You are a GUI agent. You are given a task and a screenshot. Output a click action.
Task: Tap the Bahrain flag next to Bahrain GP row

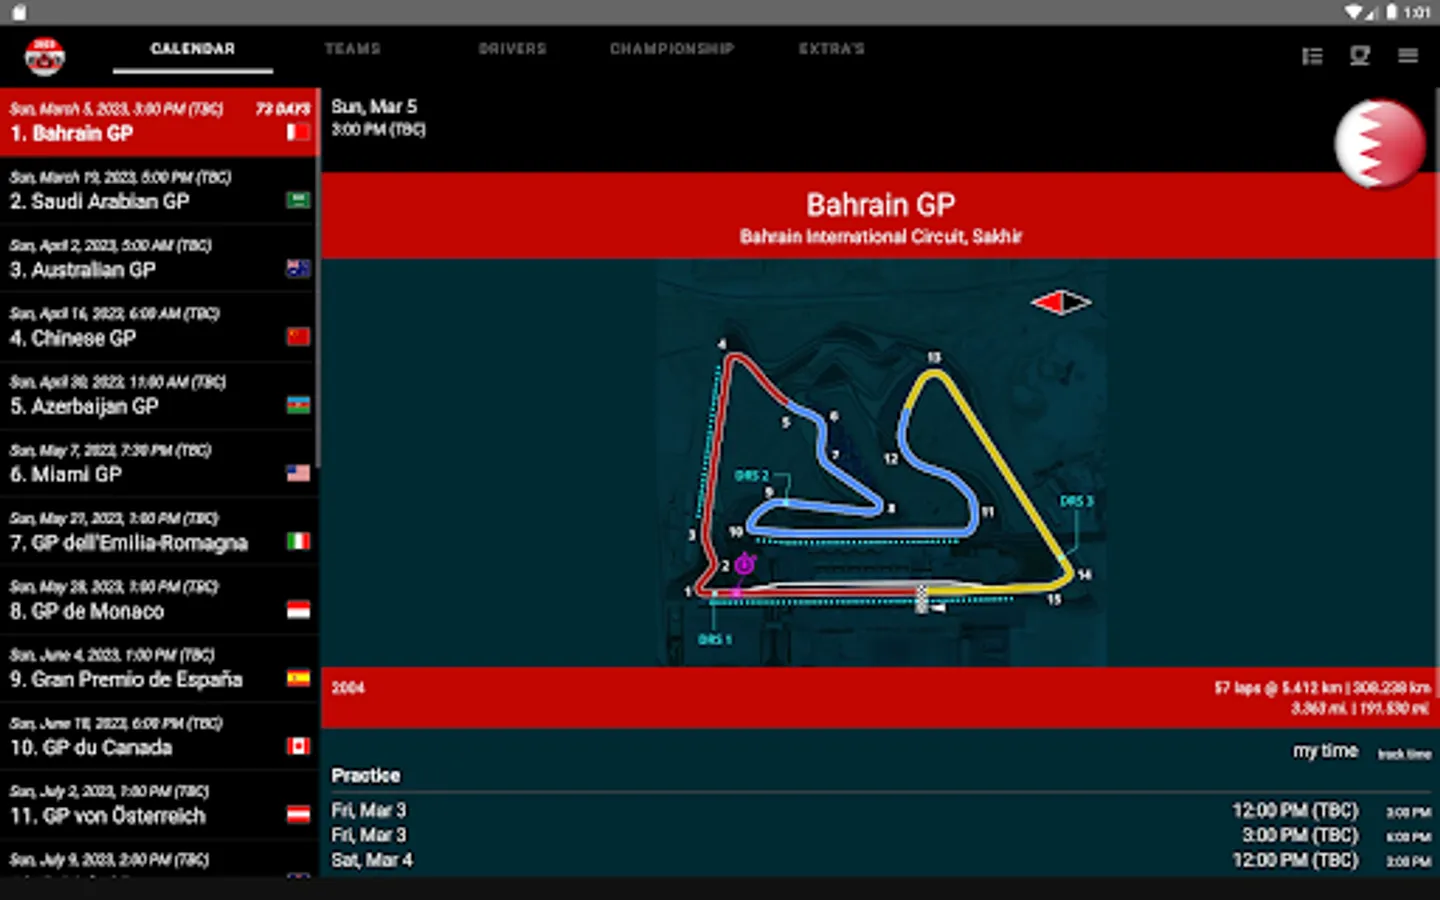298,132
